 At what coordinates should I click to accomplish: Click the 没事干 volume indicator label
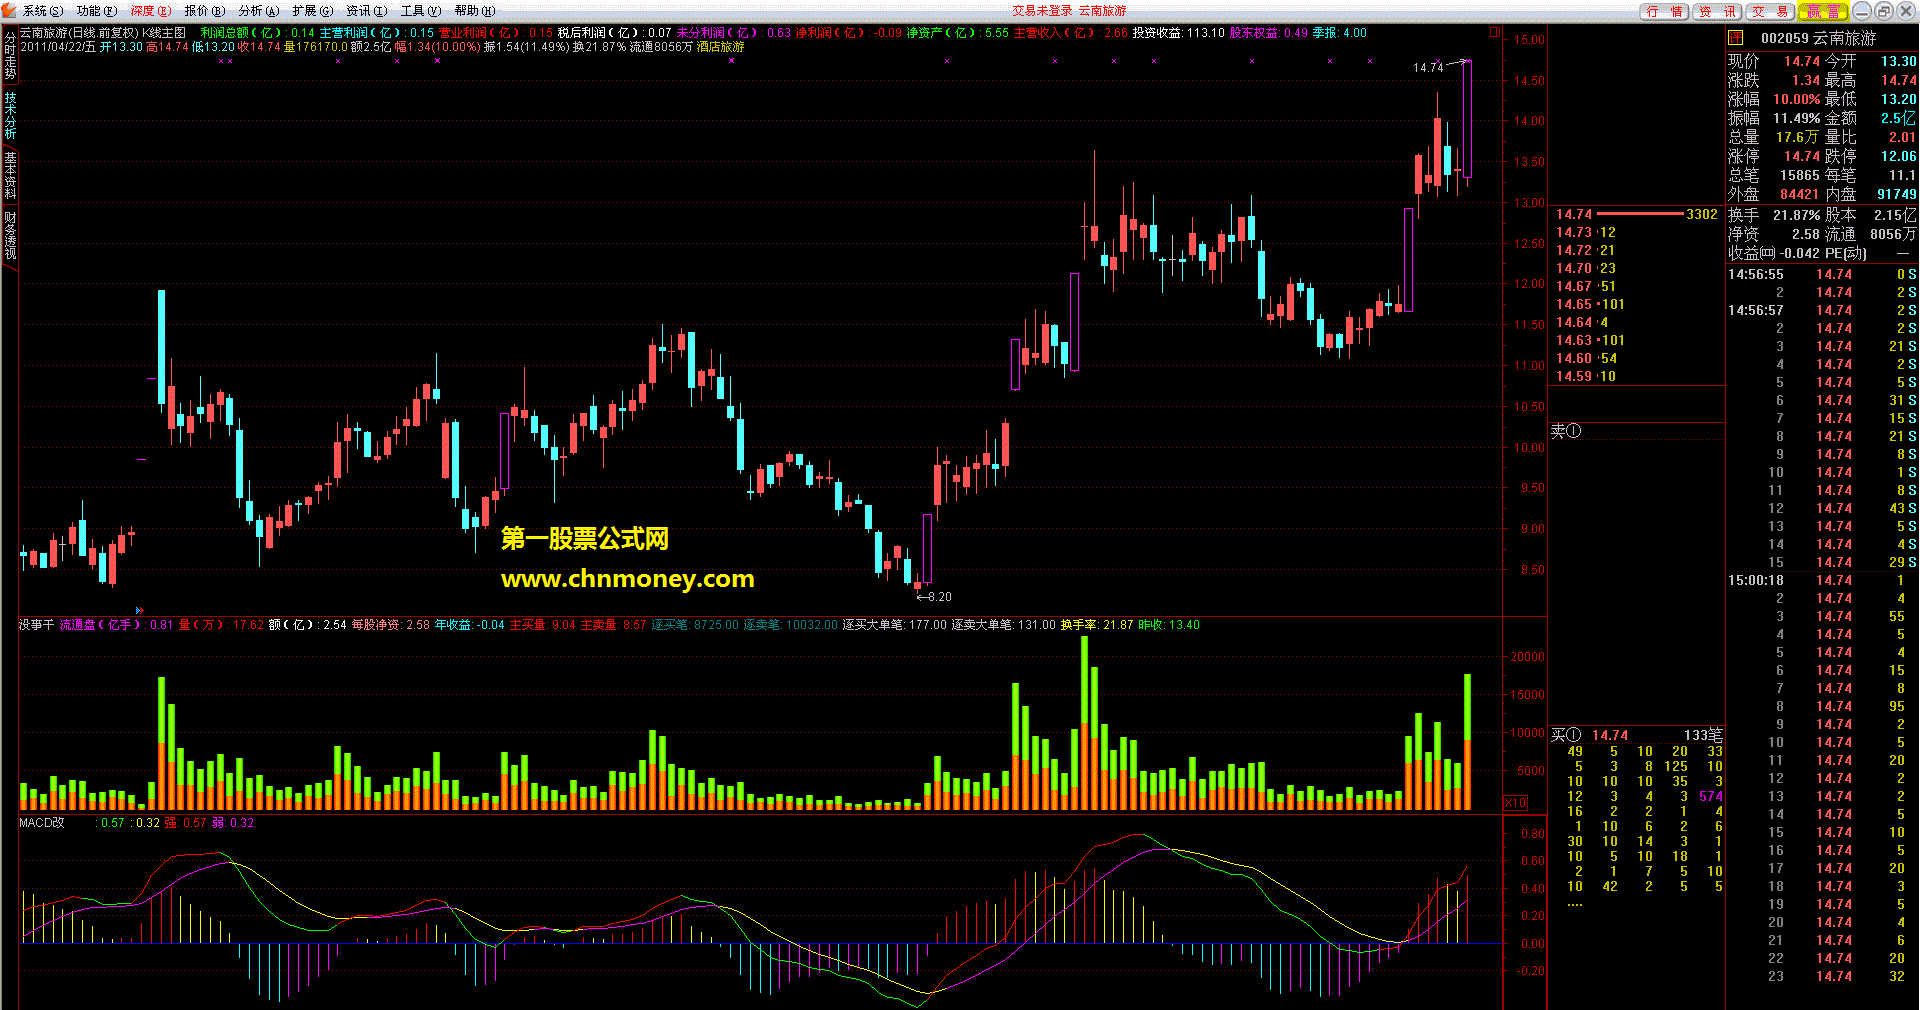(37, 625)
